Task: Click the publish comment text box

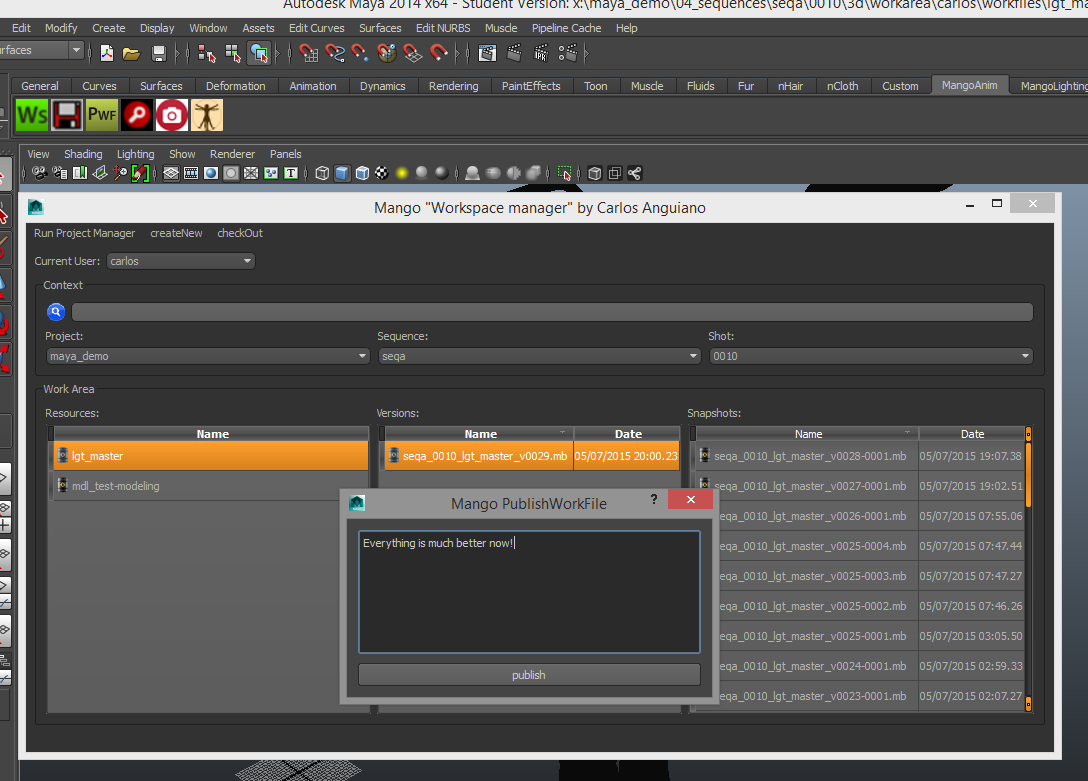Action: coord(529,592)
